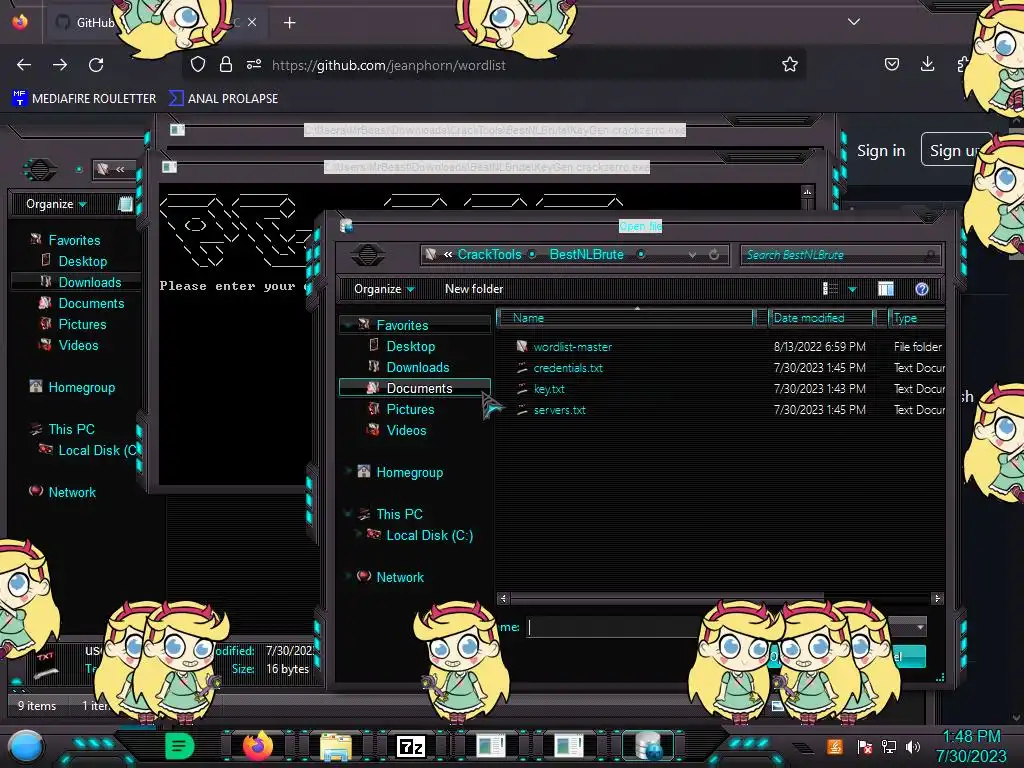1024x768 pixels.
Task: Select Downloads in the dialog's Favorites
Action: point(417,367)
